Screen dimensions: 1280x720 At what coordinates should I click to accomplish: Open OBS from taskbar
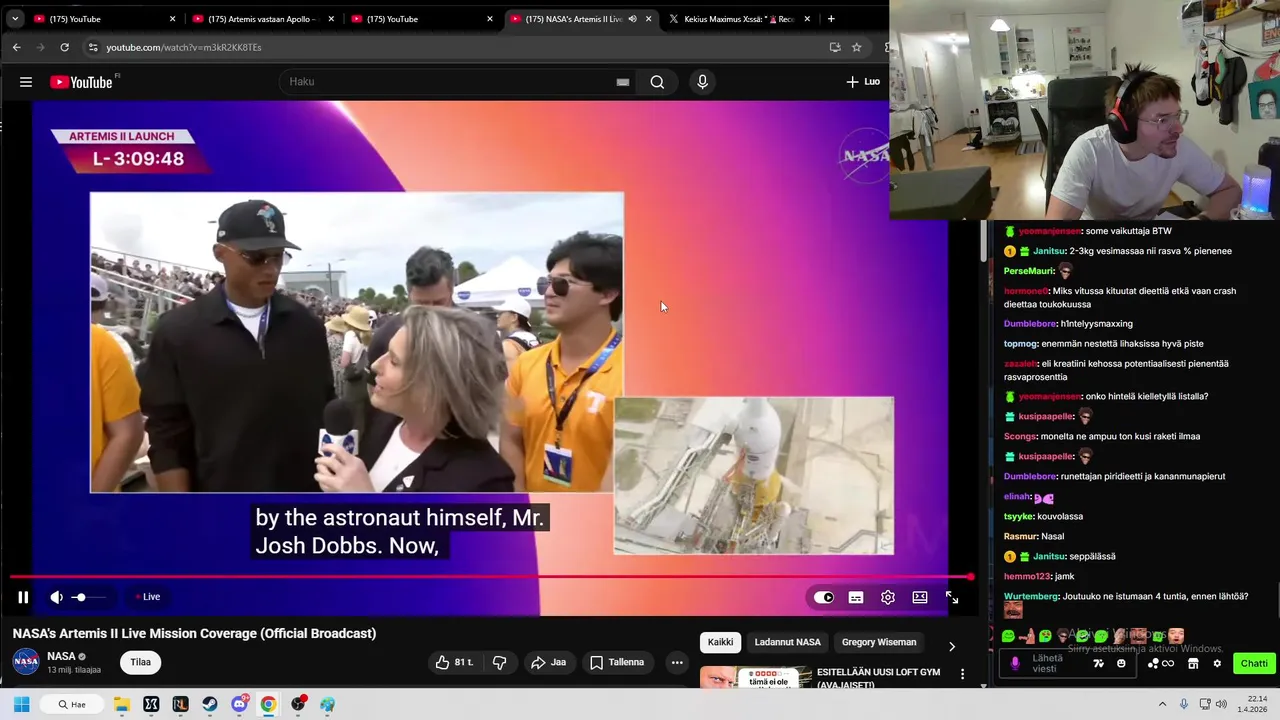298,704
